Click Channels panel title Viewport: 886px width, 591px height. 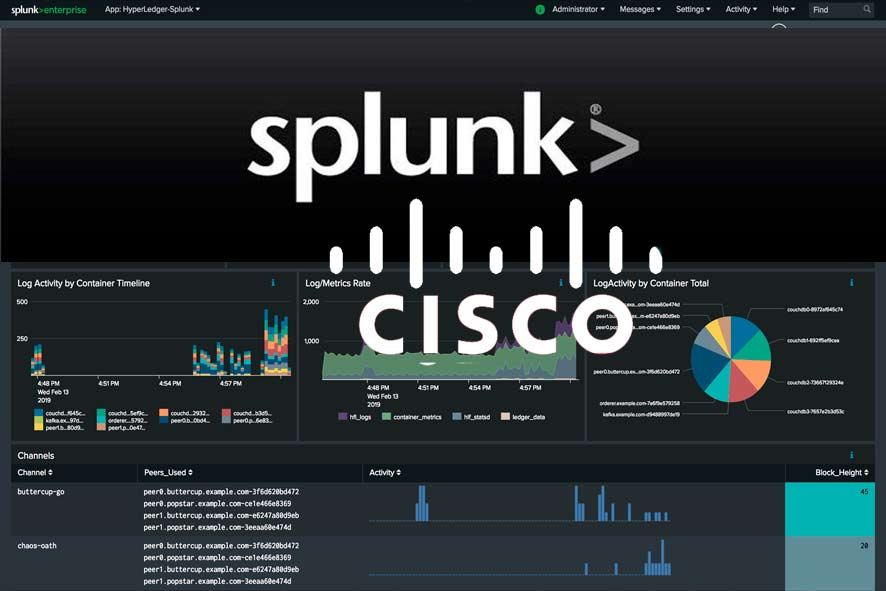coord(36,455)
